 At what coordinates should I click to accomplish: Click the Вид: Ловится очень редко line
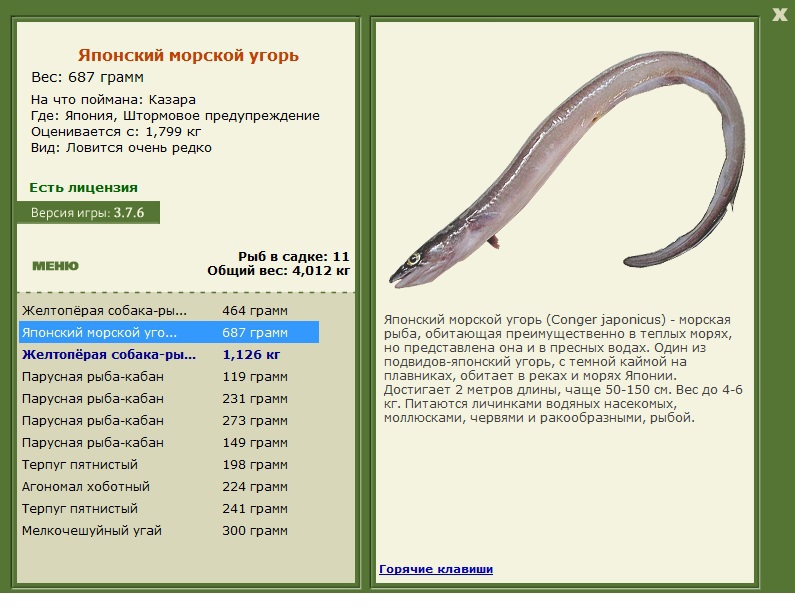pos(121,148)
